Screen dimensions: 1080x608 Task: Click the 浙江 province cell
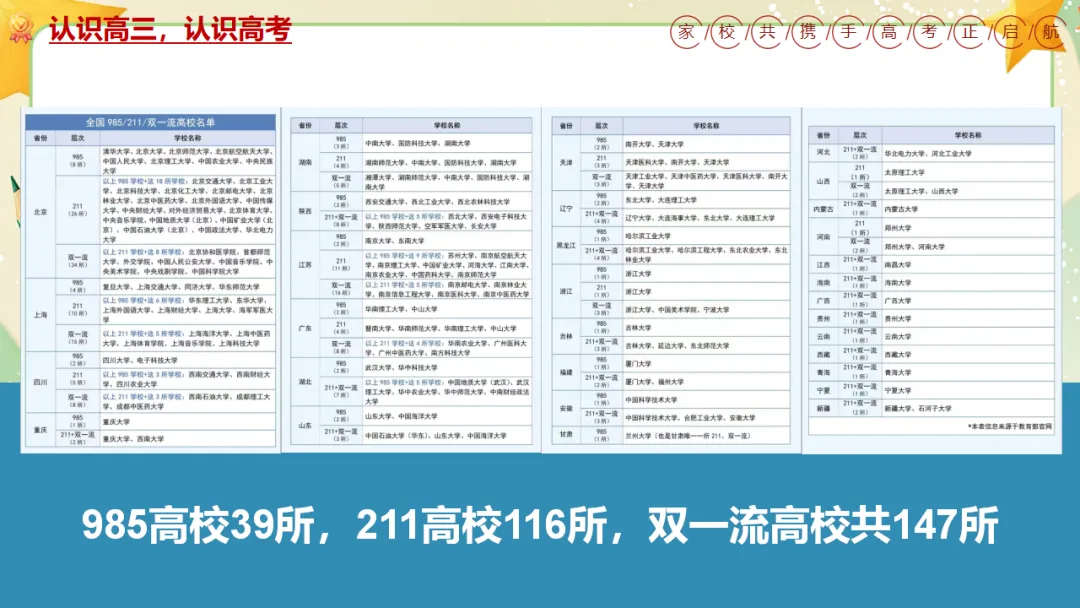[565, 291]
